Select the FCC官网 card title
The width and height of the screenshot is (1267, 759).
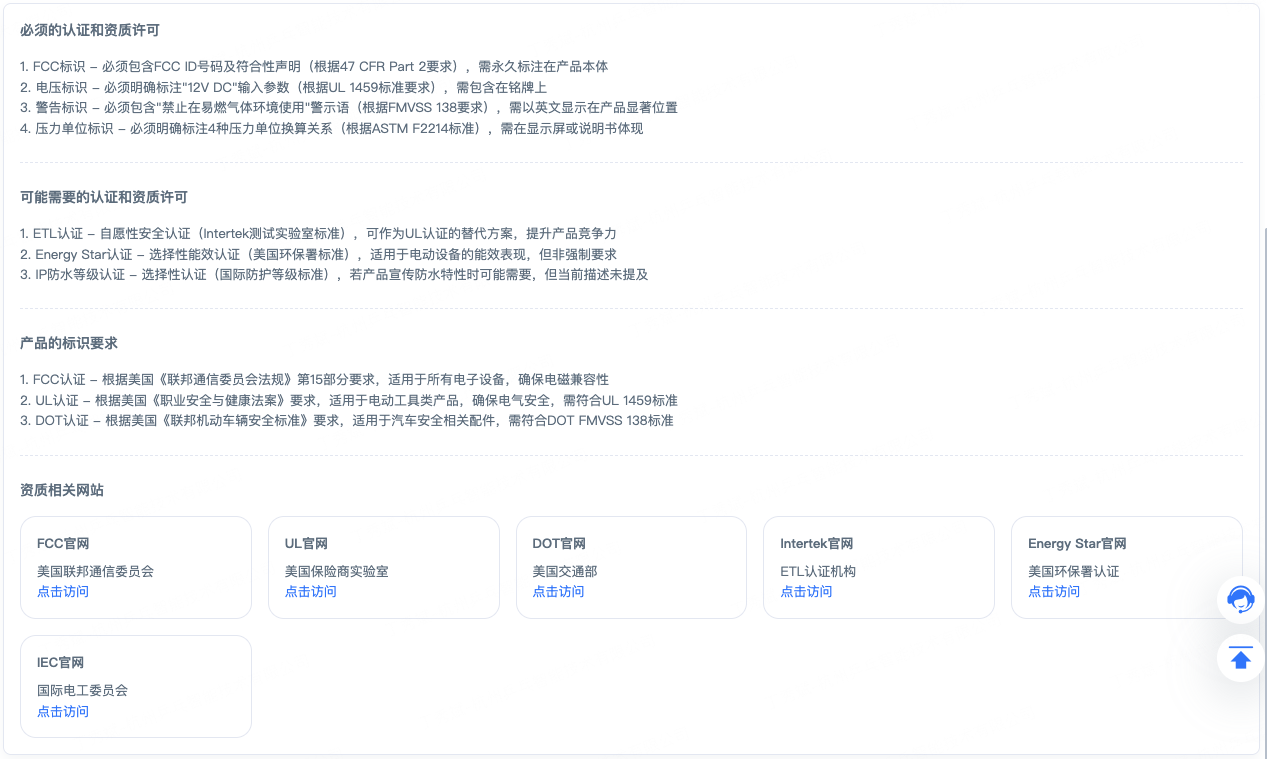pos(63,544)
